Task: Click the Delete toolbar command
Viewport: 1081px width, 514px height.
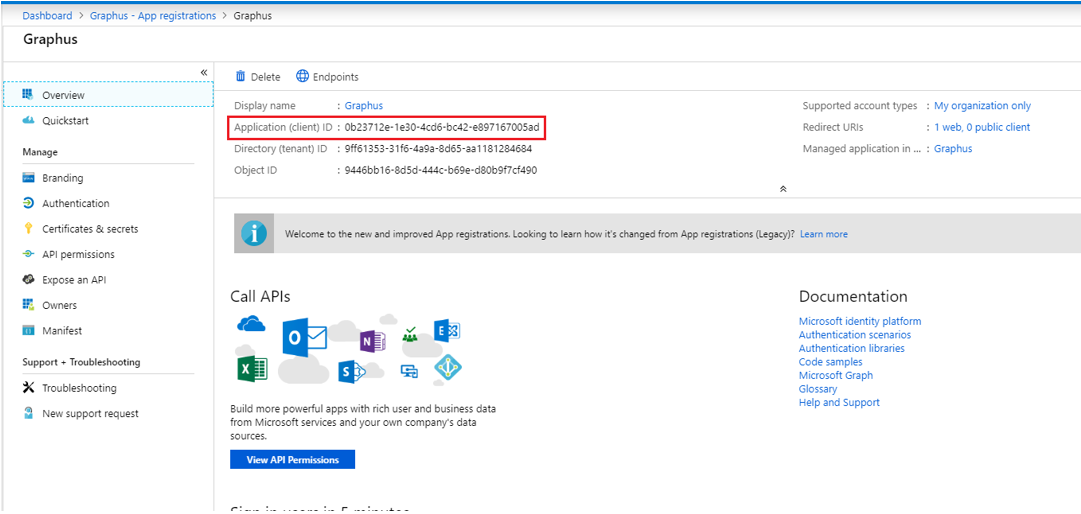Action: [258, 76]
